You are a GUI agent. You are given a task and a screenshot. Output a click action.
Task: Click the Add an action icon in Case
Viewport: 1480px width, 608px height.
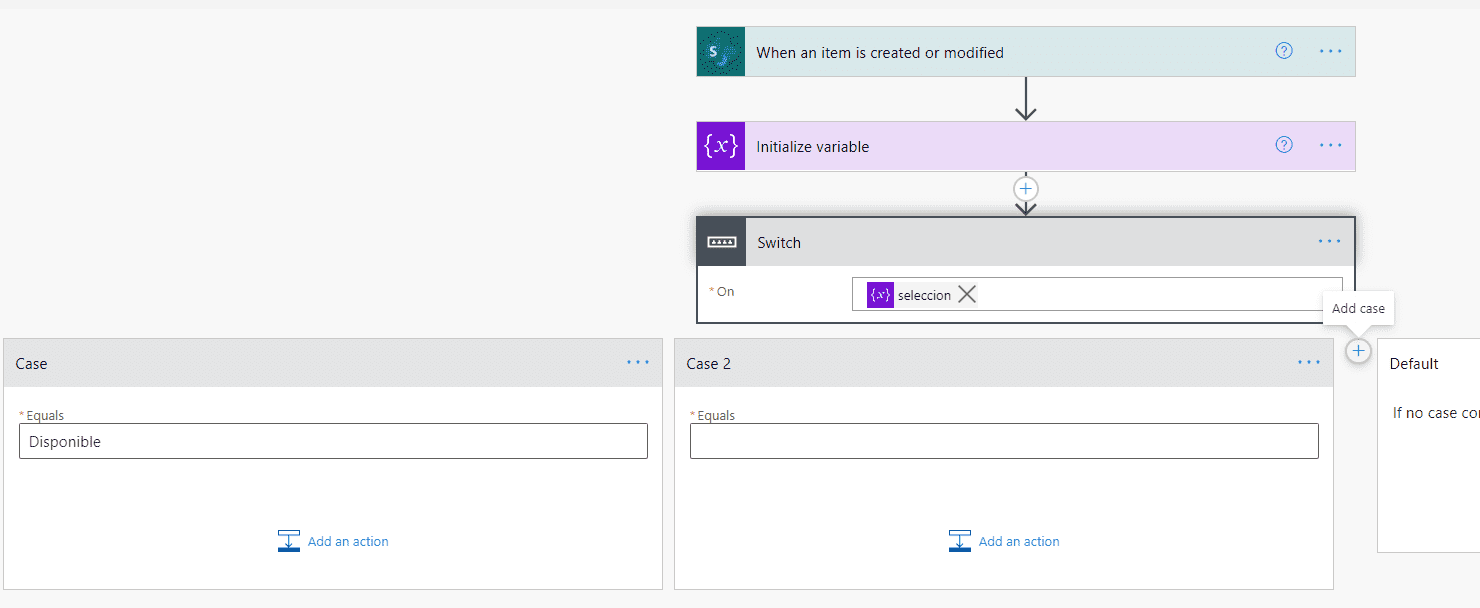click(289, 540)
